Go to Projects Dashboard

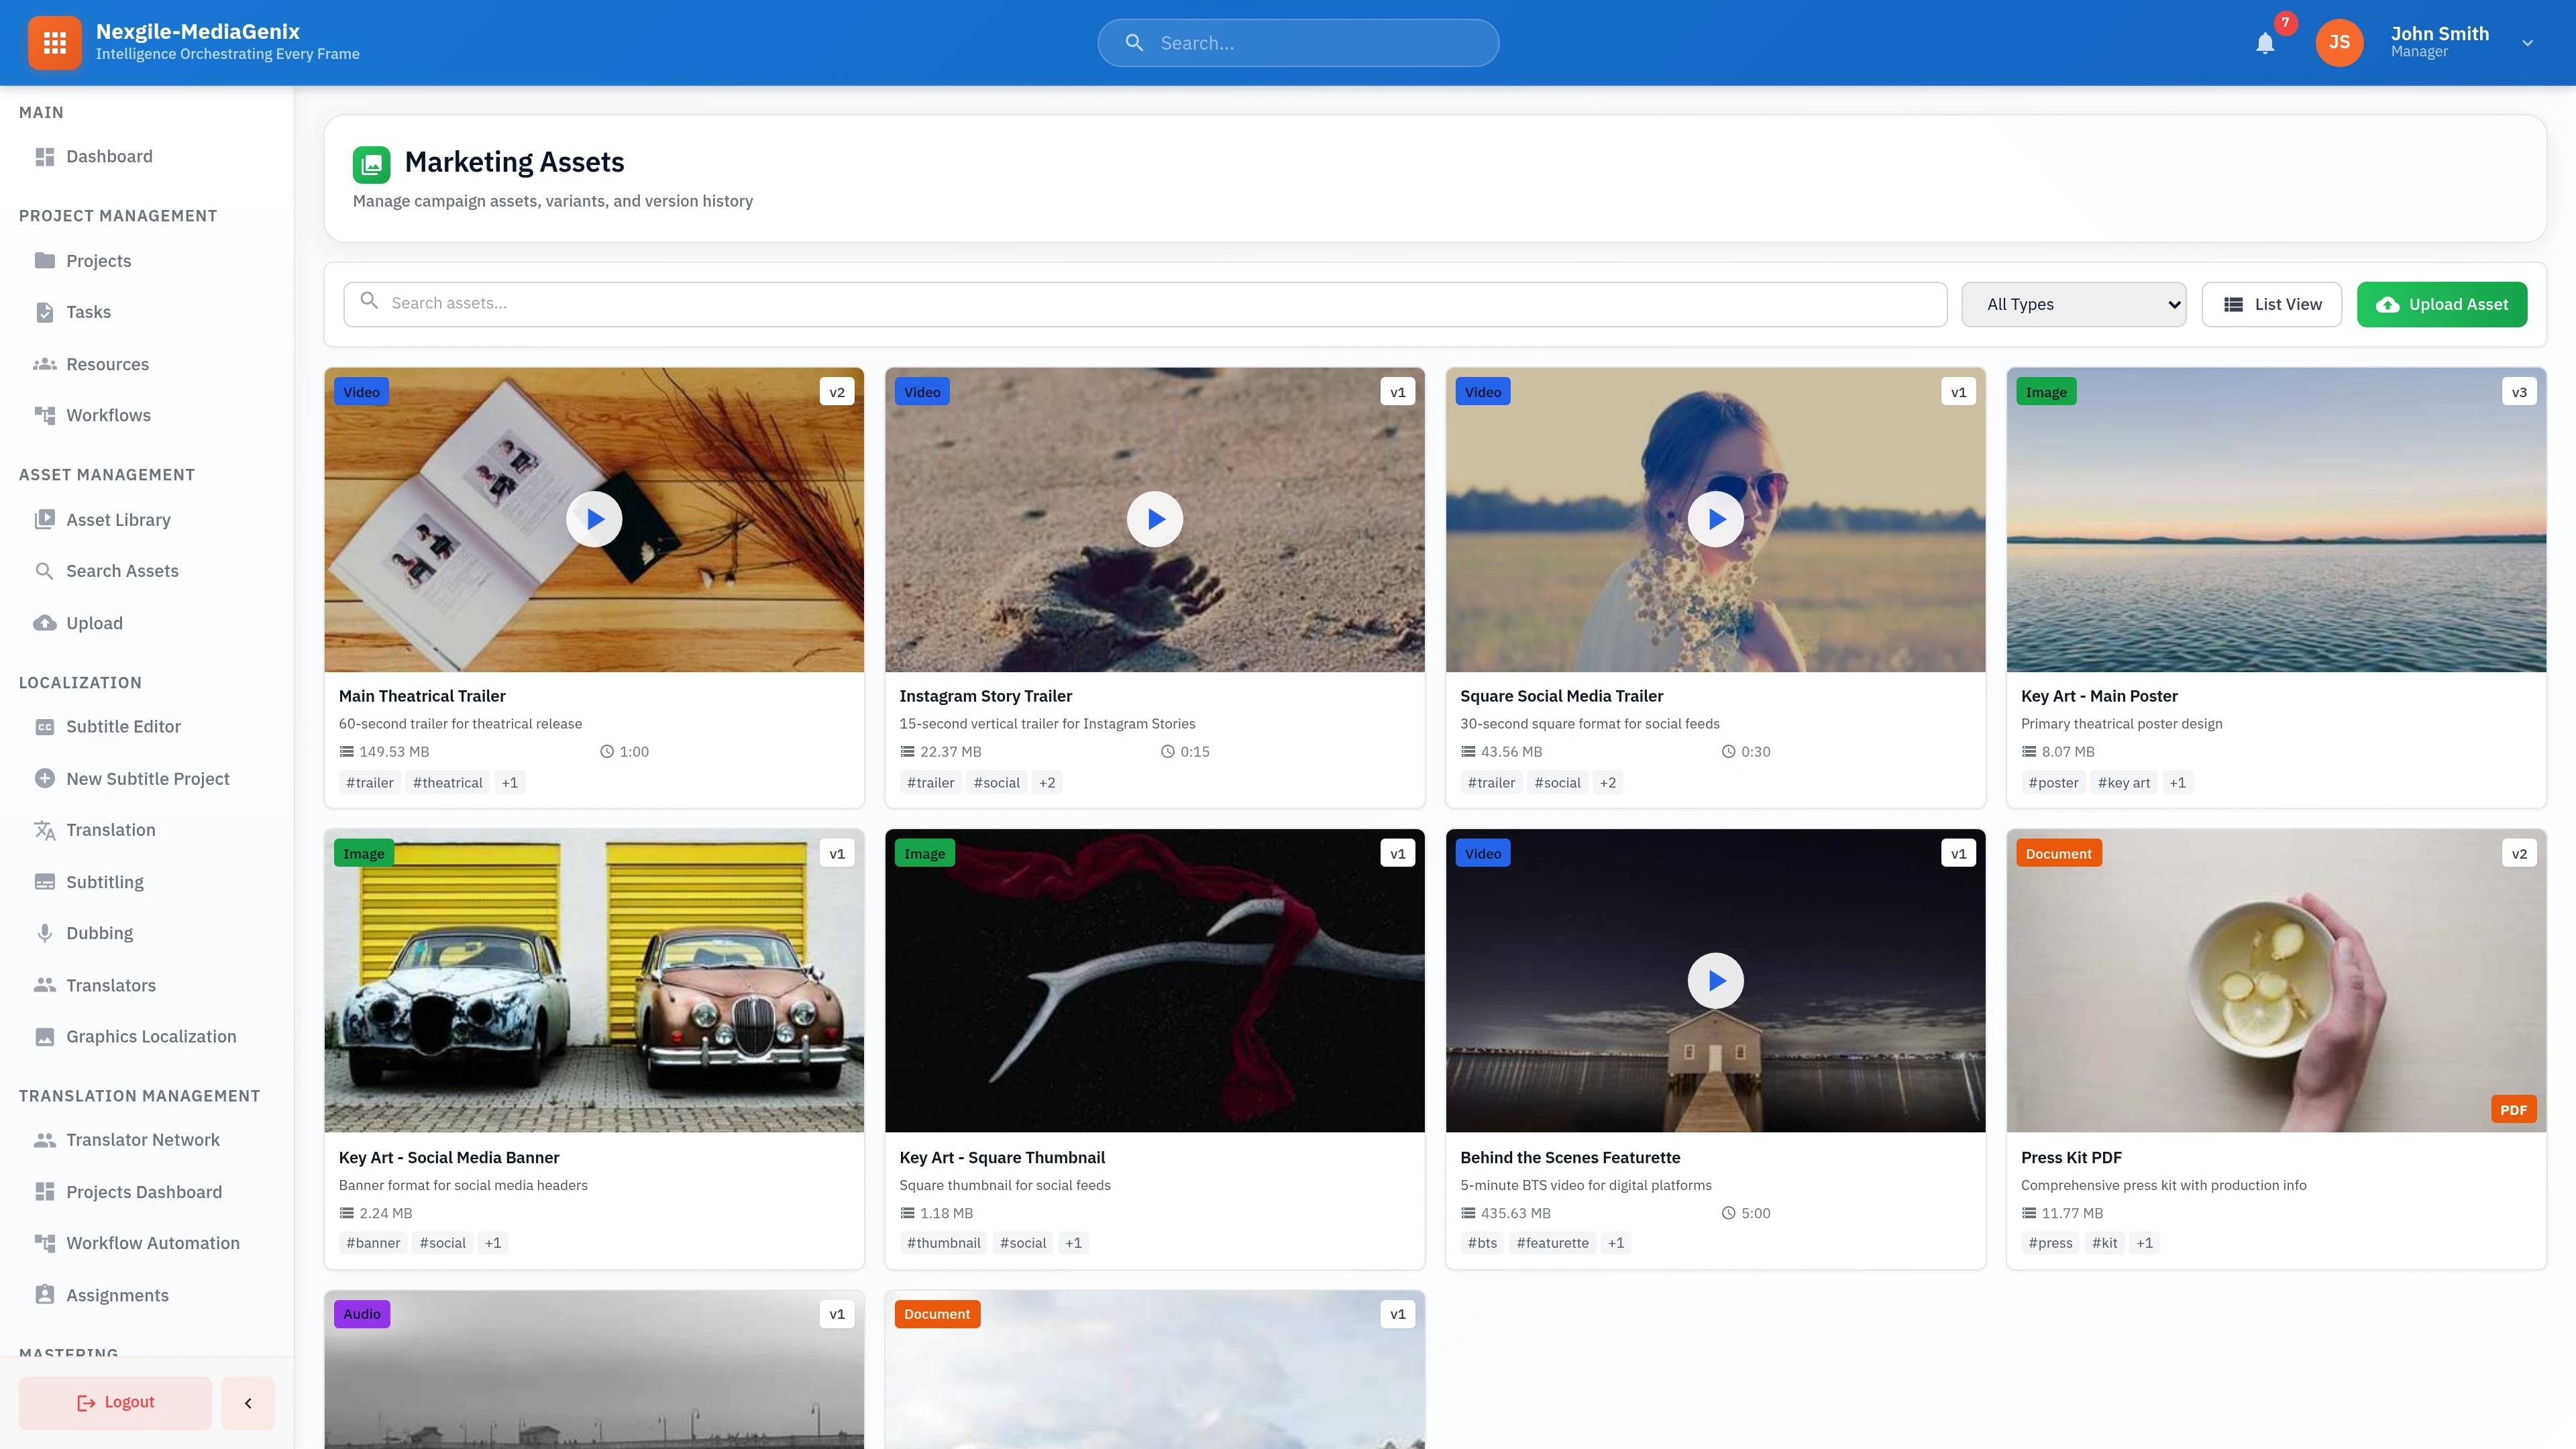(x=144, y=1191)
